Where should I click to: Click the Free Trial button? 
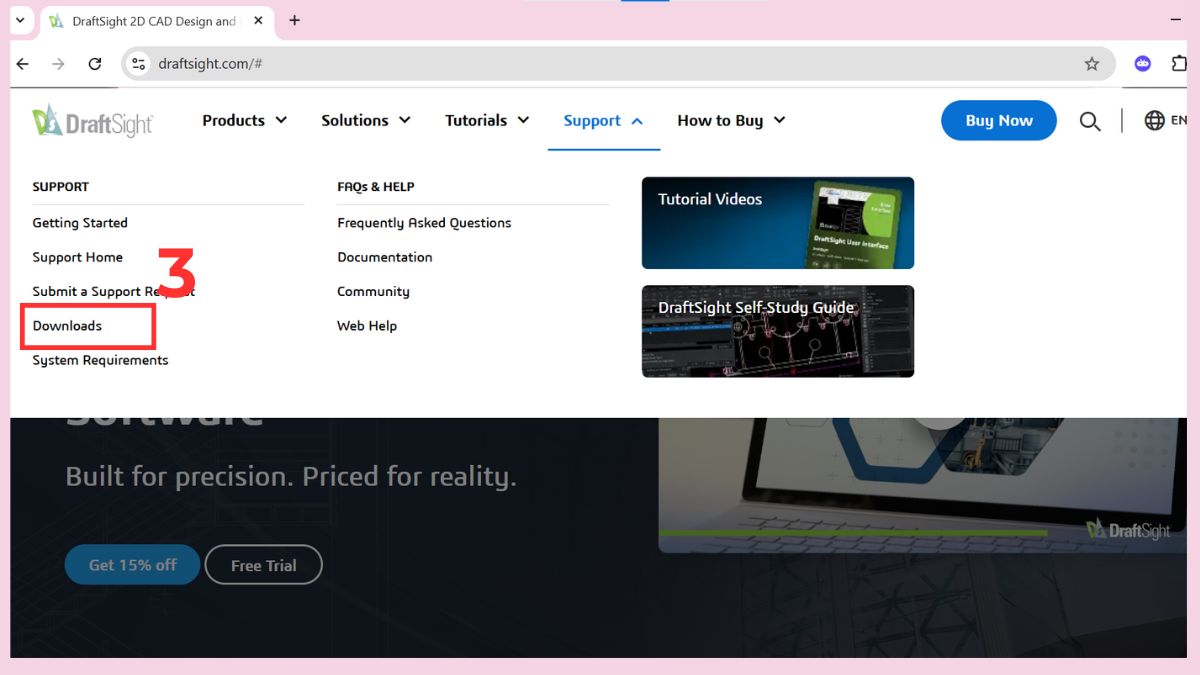pos(264,565)
